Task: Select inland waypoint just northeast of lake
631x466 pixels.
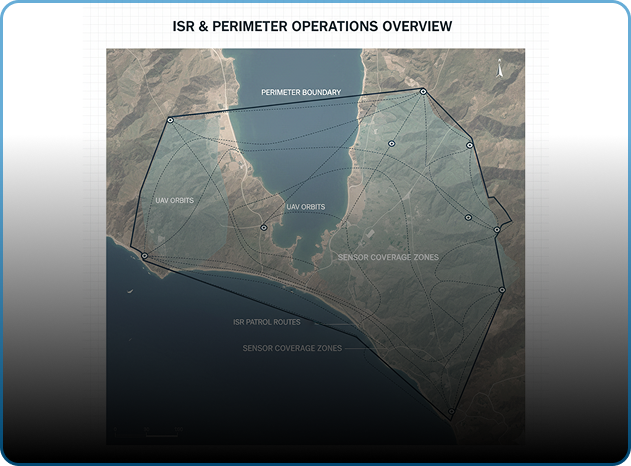Action: point(391,144)
